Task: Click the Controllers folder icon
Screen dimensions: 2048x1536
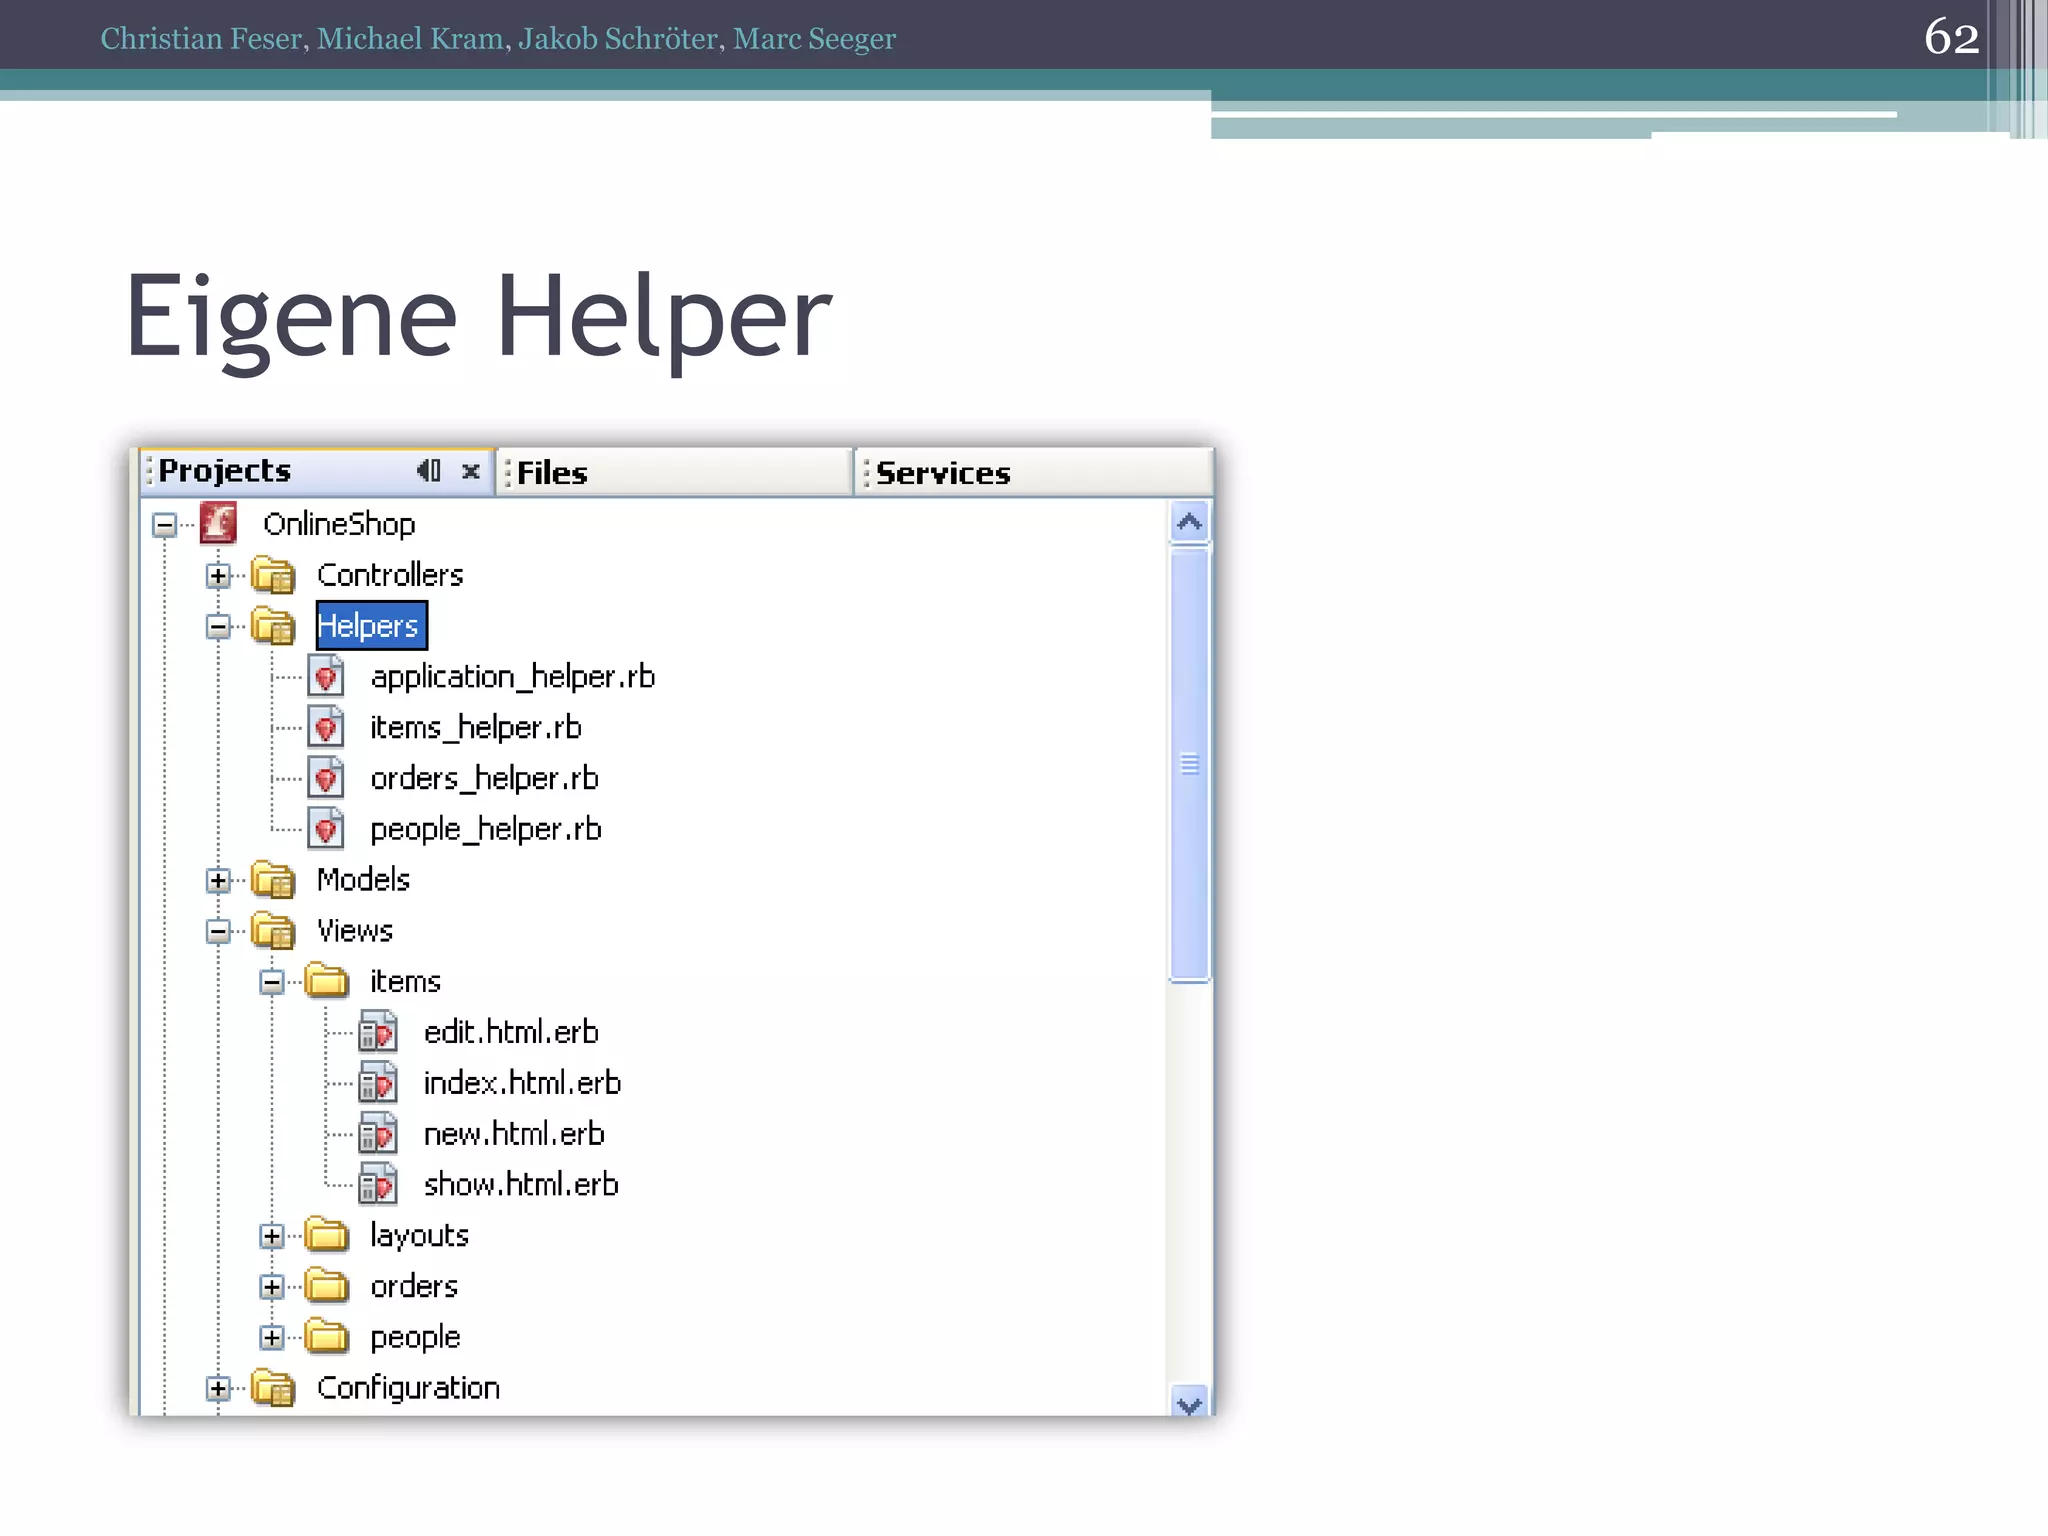Action: (x=273, y=575)
